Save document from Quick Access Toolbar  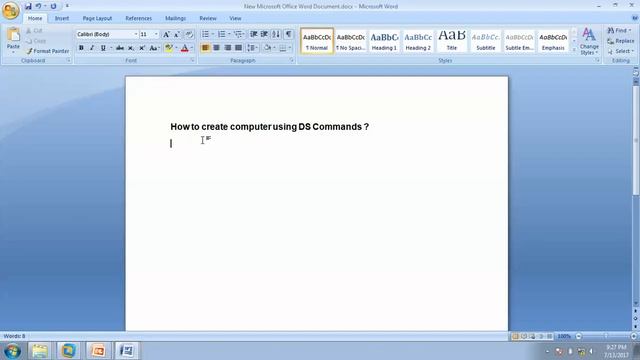coord(28,6)
